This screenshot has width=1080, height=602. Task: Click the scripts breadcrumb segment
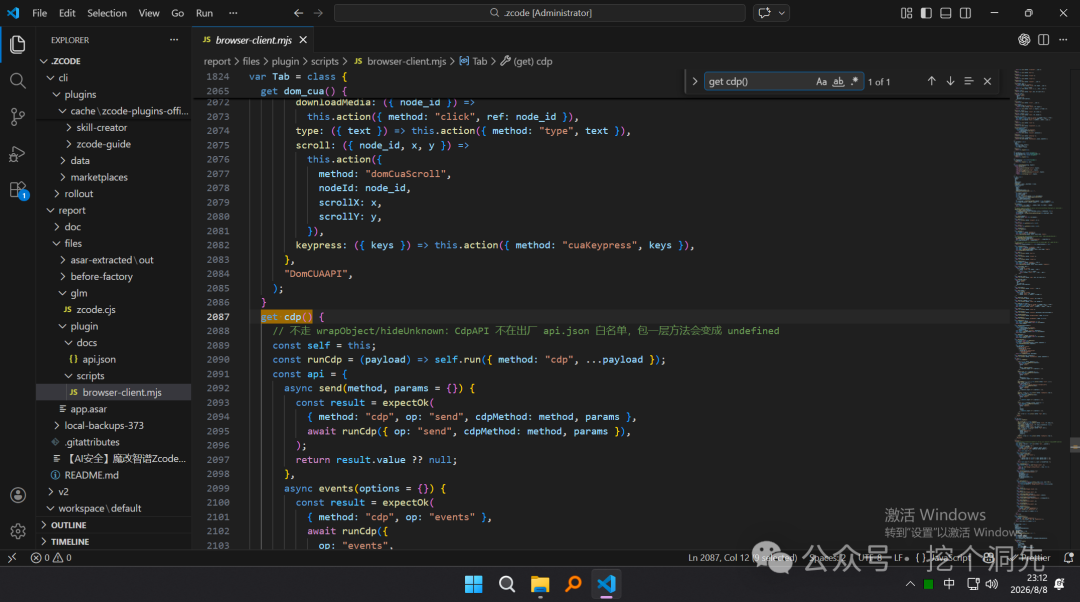(x=324, y=61)
